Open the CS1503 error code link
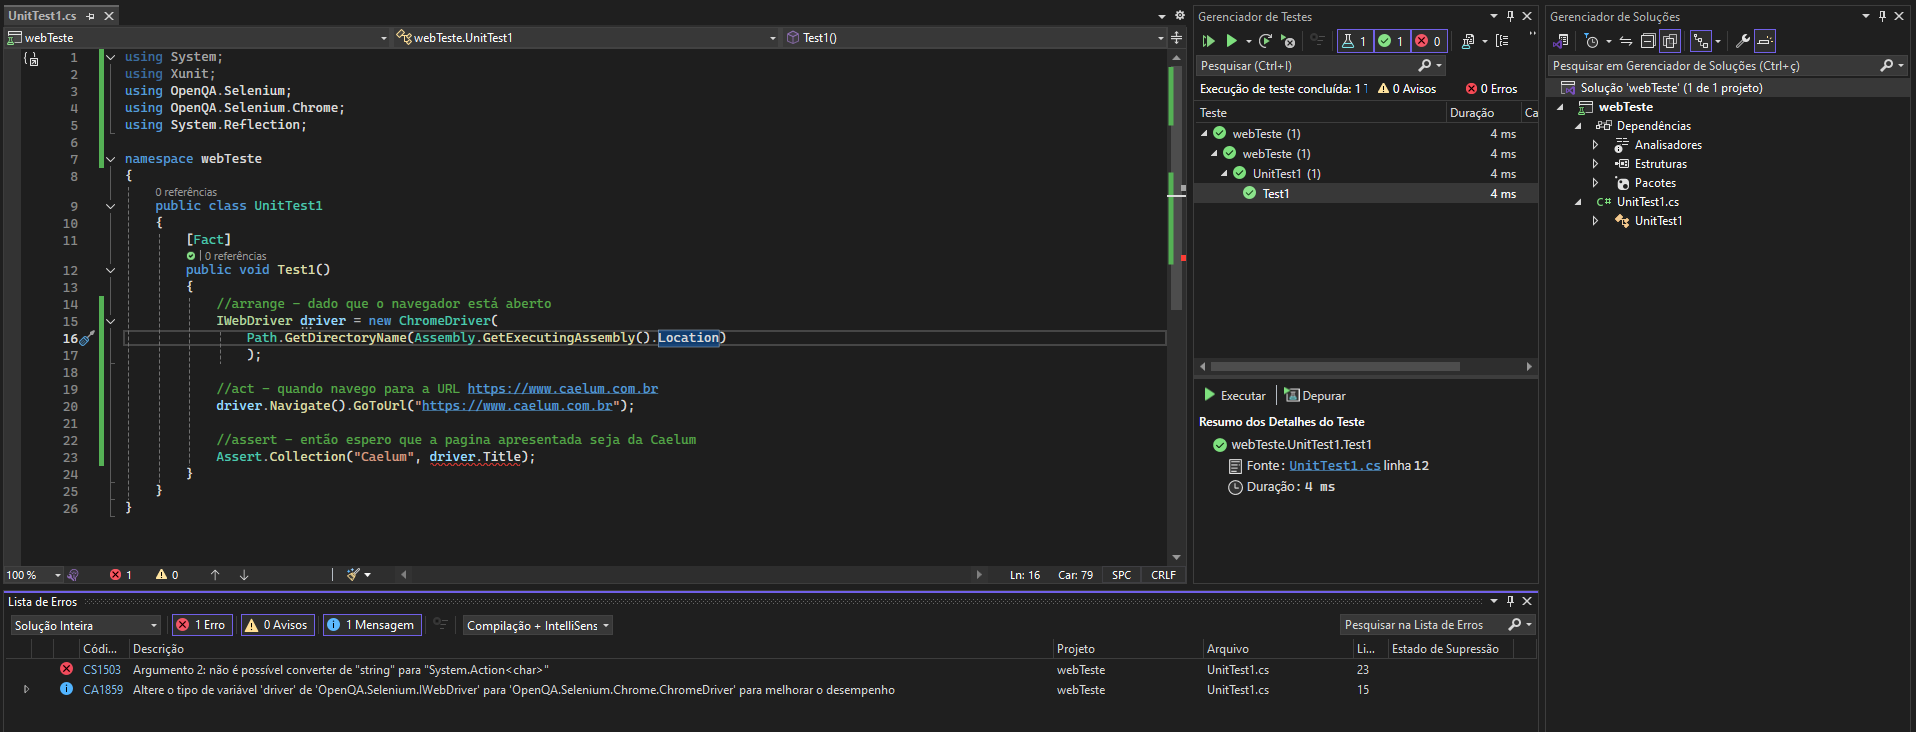Screen dimensions: 1916x732 [x=102, y=670]
